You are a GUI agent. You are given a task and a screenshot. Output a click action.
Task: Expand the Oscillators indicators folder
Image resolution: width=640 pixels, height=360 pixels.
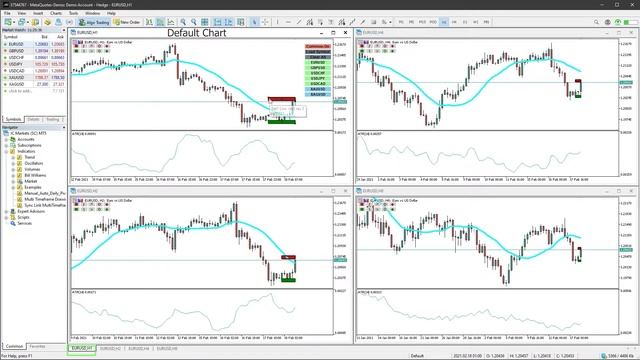click(13, 163)
